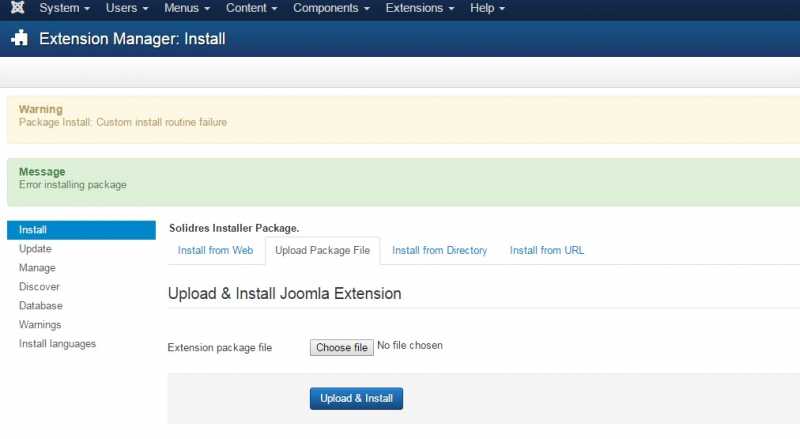Open the Extensions menu
Image resolution: width=800 pixels, height=439 pixels.
pos(419,8)
